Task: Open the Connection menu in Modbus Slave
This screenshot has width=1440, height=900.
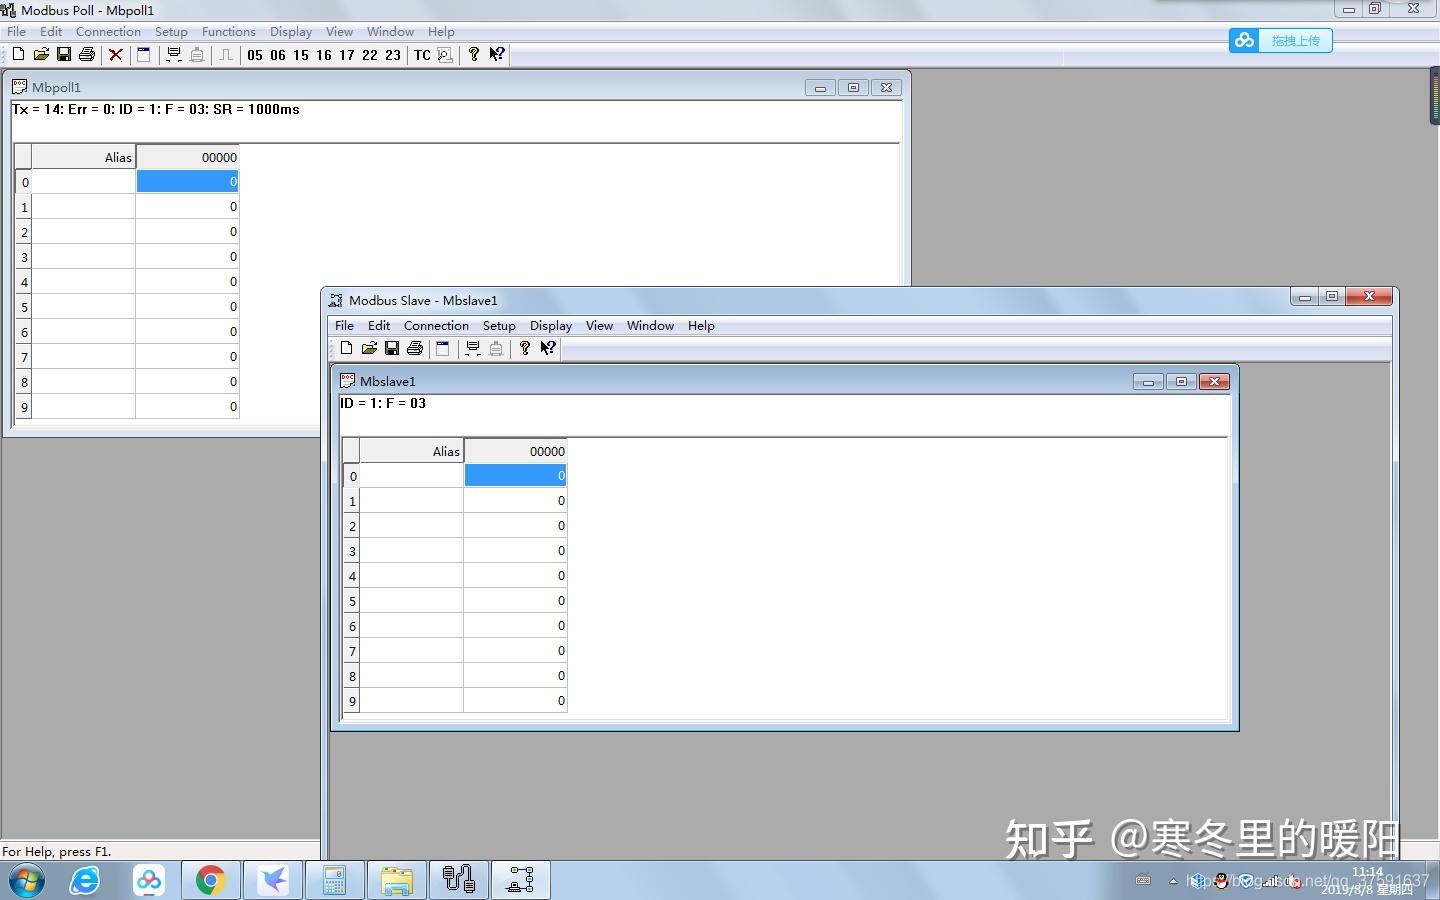Action: pyautogui.click(x=436, y=325)
